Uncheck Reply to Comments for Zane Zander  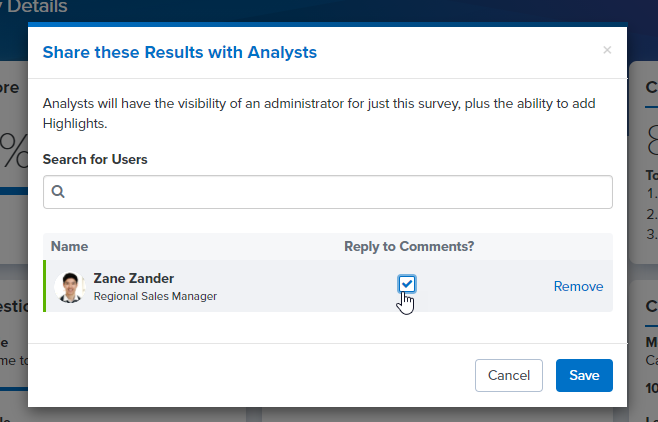pos(407,284)
